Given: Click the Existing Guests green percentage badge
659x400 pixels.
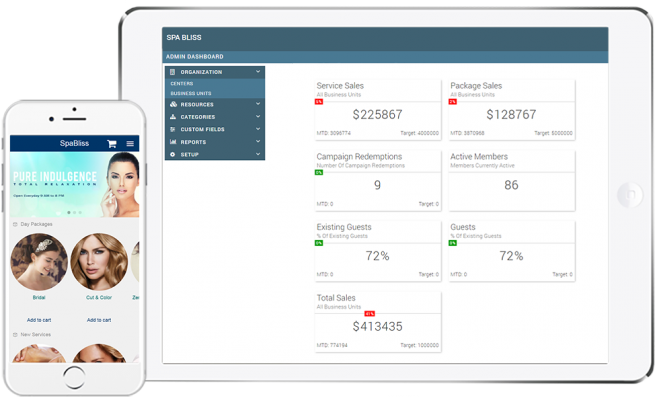Looking at the screenshot, I should [x=319, y=243].
